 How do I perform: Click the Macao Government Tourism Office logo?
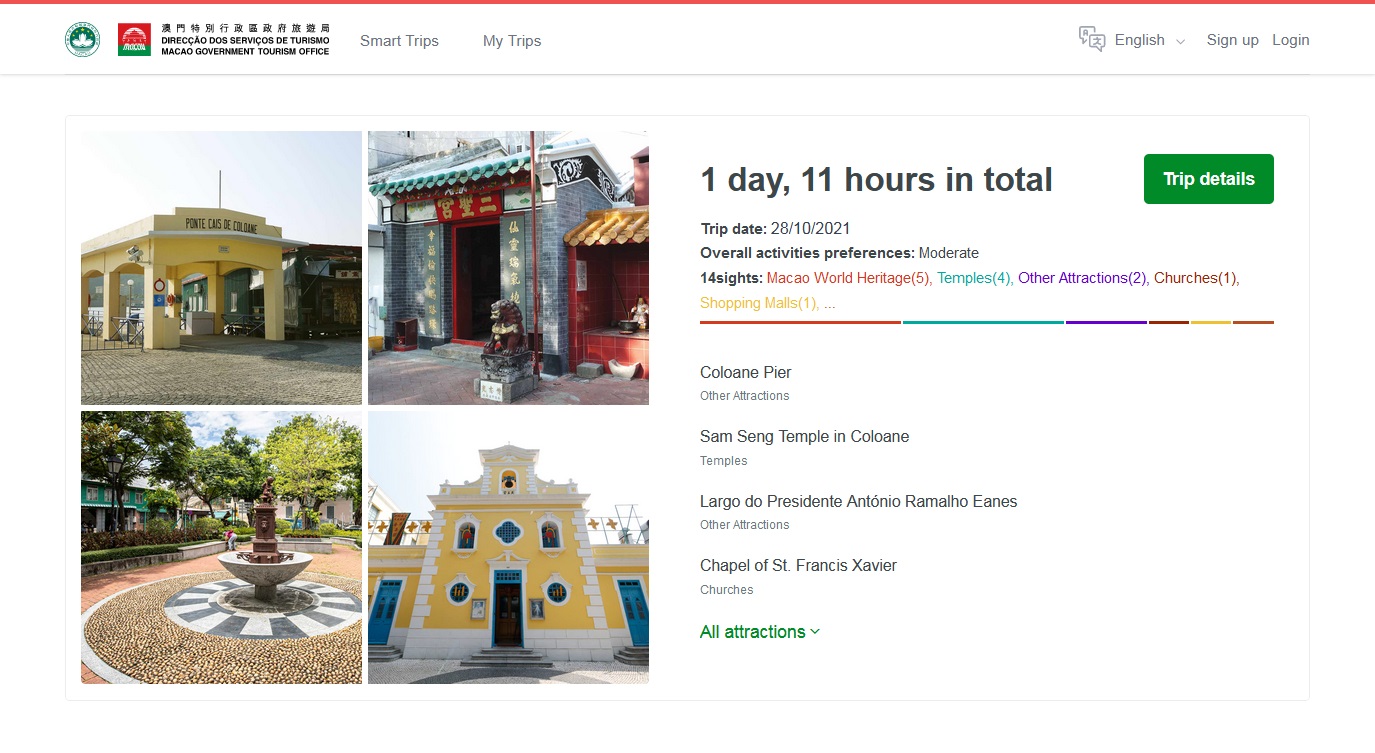click(x=223, y=40)
